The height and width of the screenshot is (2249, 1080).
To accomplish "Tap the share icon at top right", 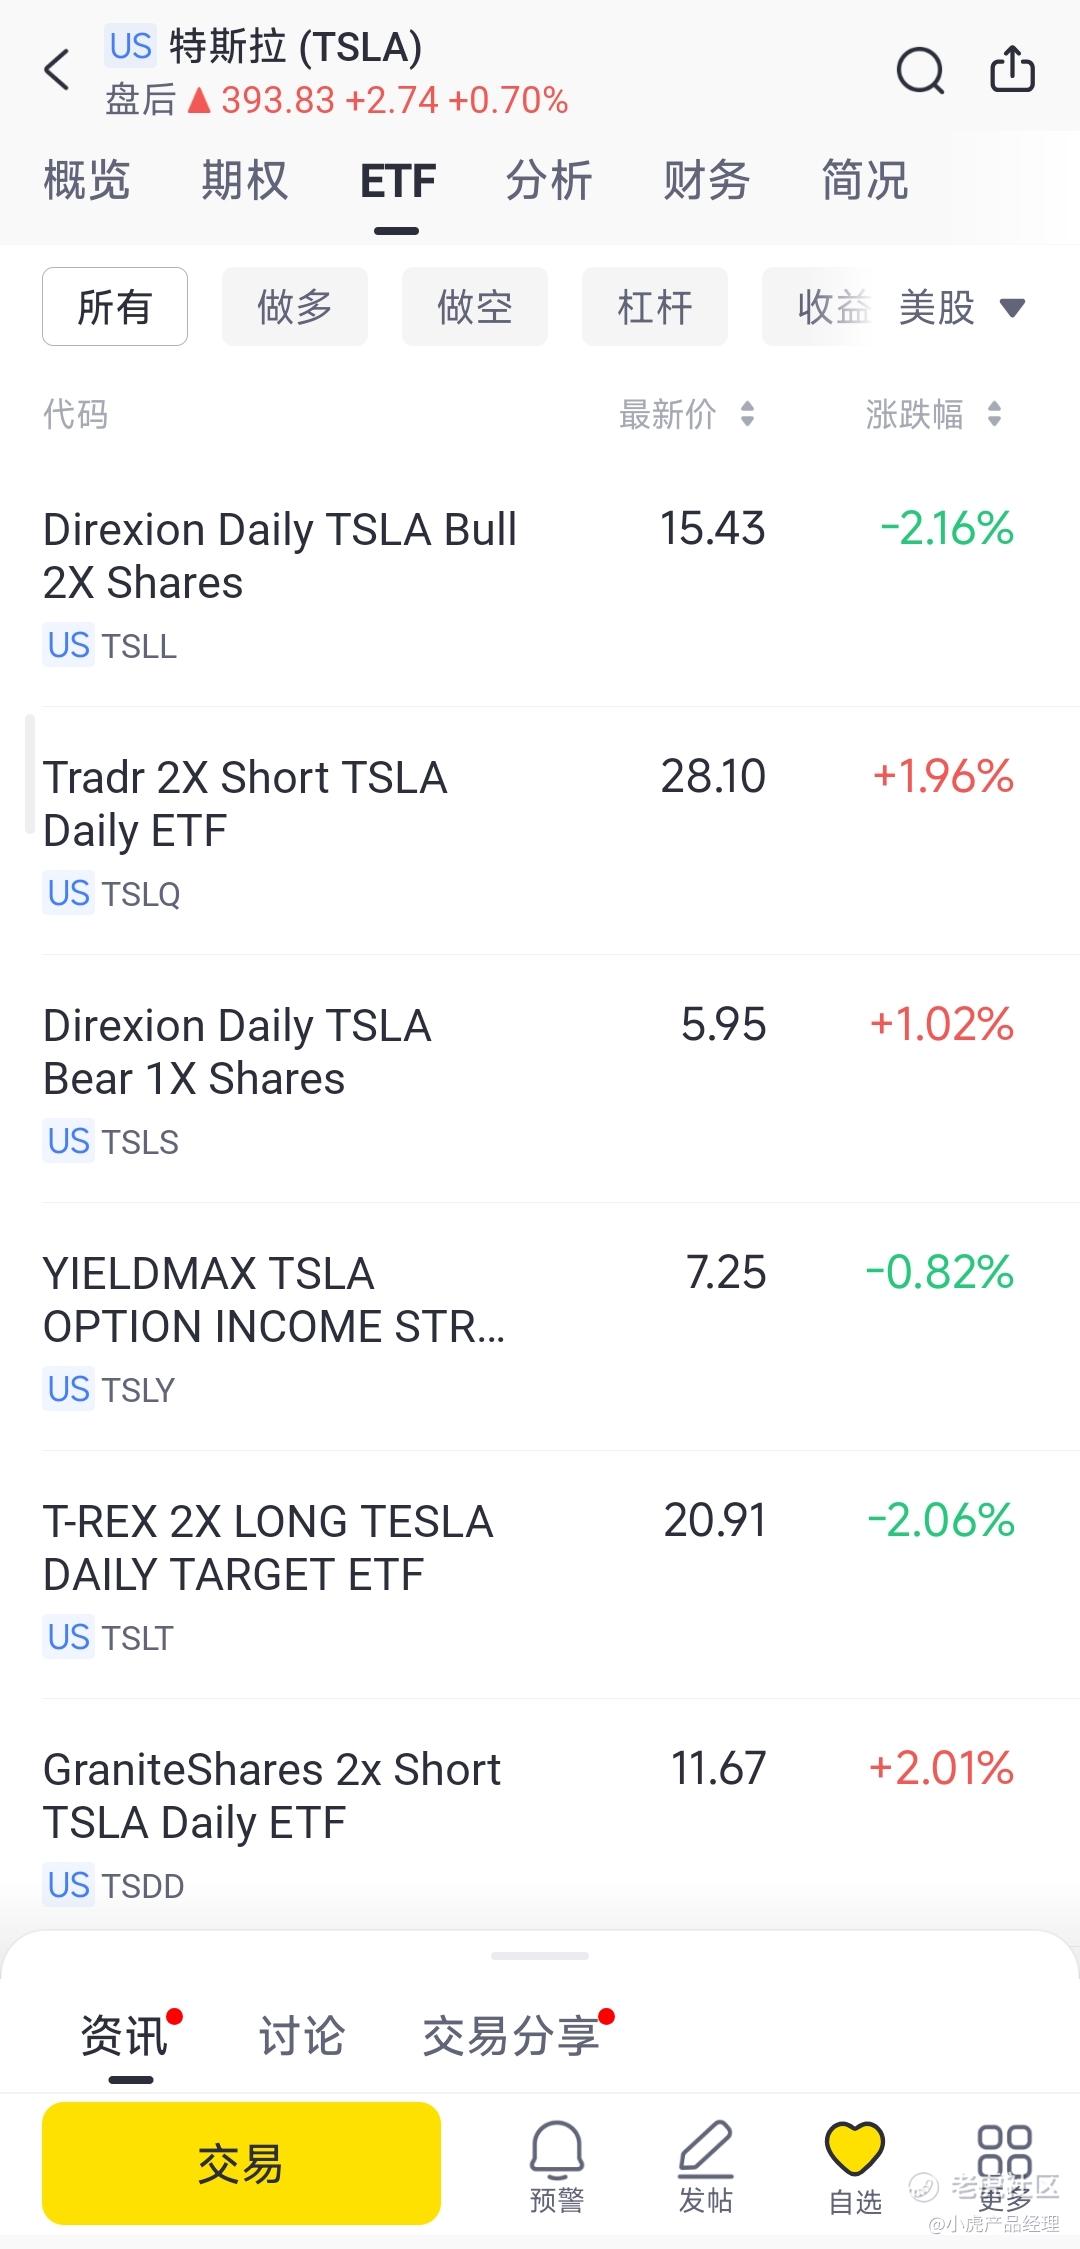I will coord(1012,70).
